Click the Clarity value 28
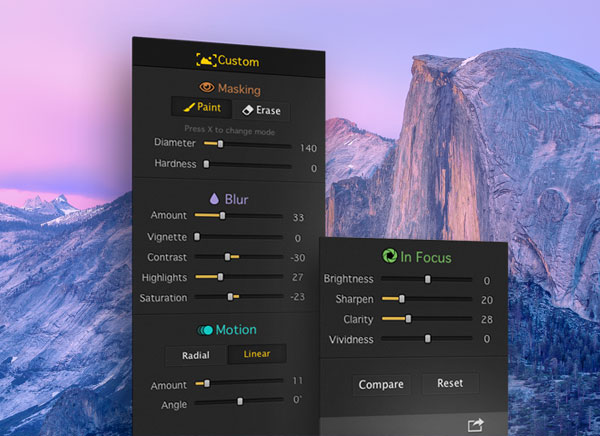The width and height of the screenshot is (600, 436). pyautogui.click(x=487, y=319)
